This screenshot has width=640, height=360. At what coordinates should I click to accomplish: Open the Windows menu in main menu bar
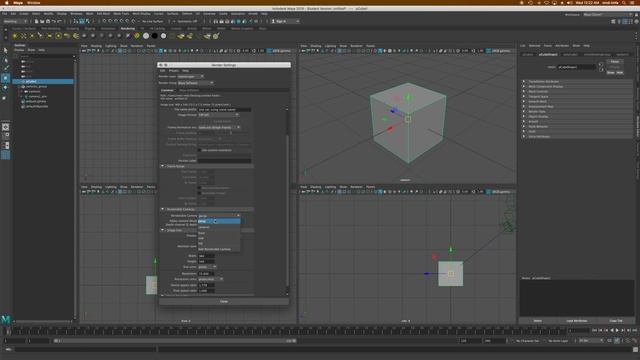[x=76, y=13]
